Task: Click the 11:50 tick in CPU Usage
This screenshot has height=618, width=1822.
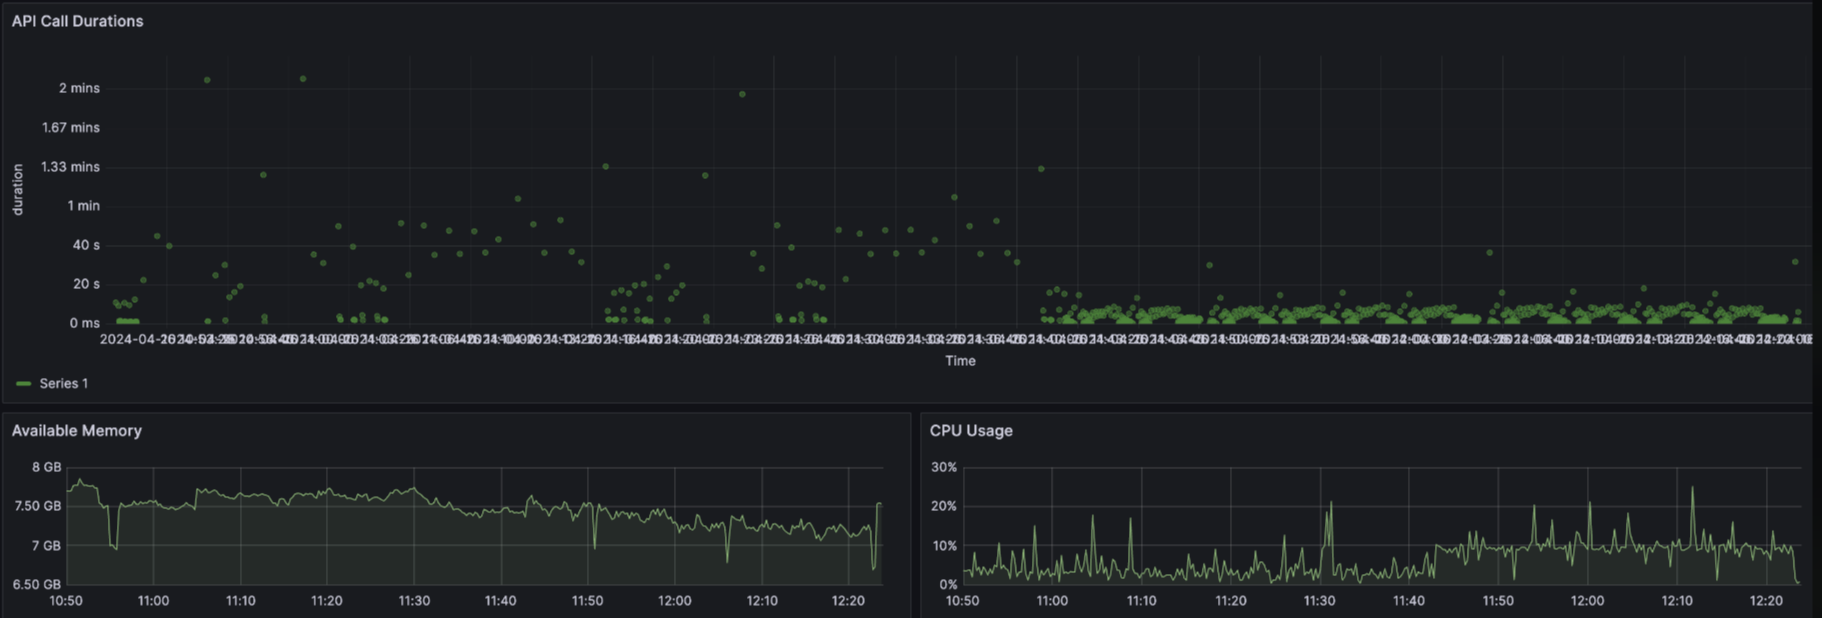Action: point(1498,601)
